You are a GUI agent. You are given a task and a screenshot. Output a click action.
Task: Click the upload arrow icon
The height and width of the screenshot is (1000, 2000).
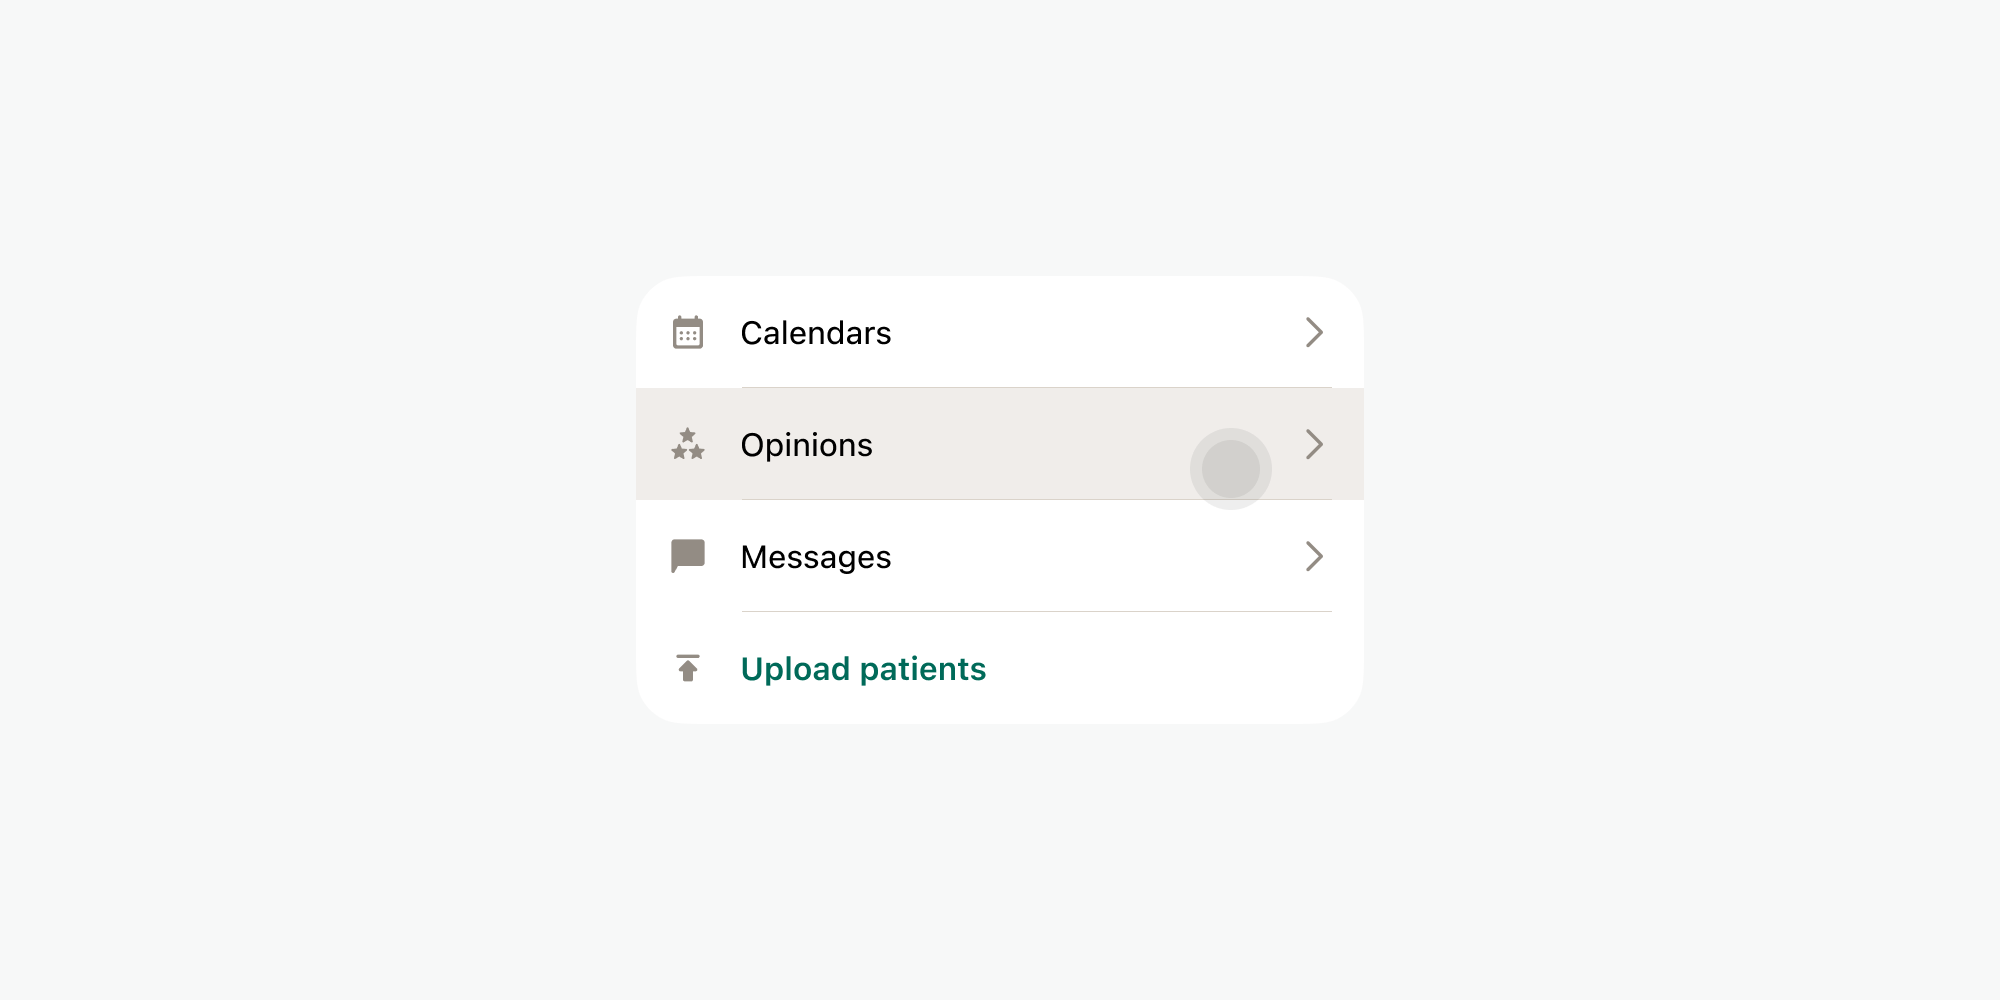coord(688,668)
